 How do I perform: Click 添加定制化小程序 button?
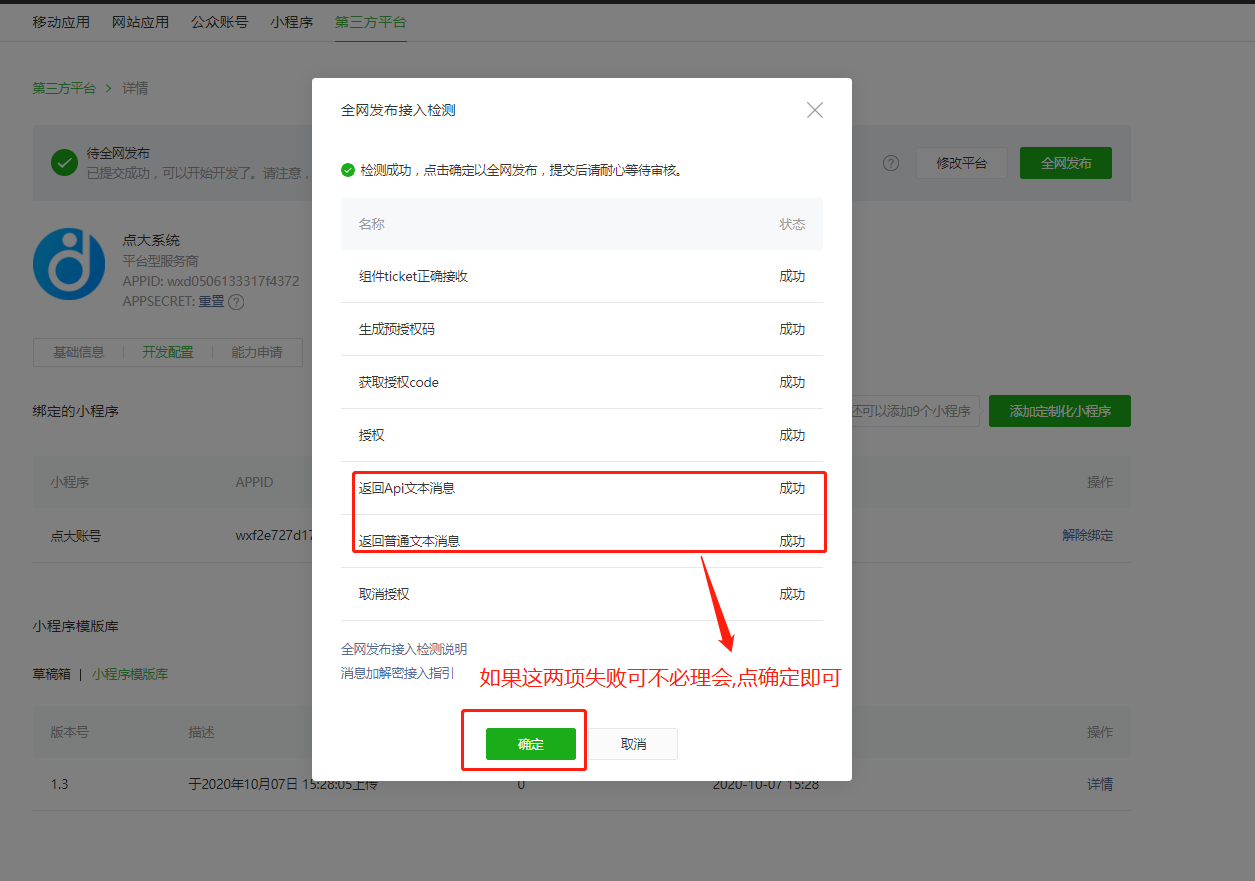coord(1060,411)
